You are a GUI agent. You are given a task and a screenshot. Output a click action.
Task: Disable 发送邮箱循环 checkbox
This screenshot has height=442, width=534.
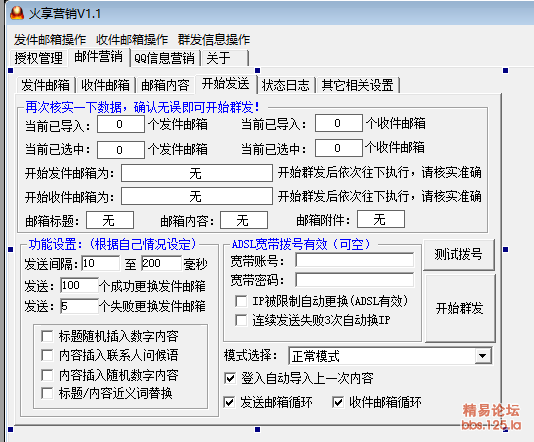229,402
